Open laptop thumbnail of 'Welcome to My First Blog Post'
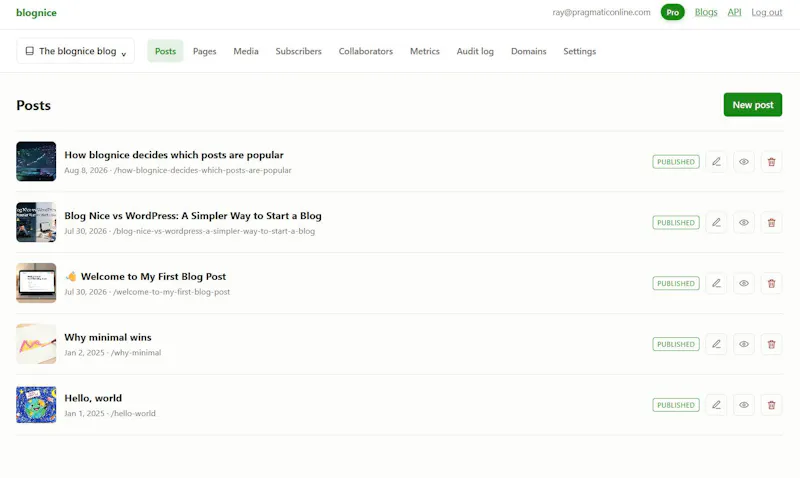This screenshot has height=478, width=800. point(36,283)
